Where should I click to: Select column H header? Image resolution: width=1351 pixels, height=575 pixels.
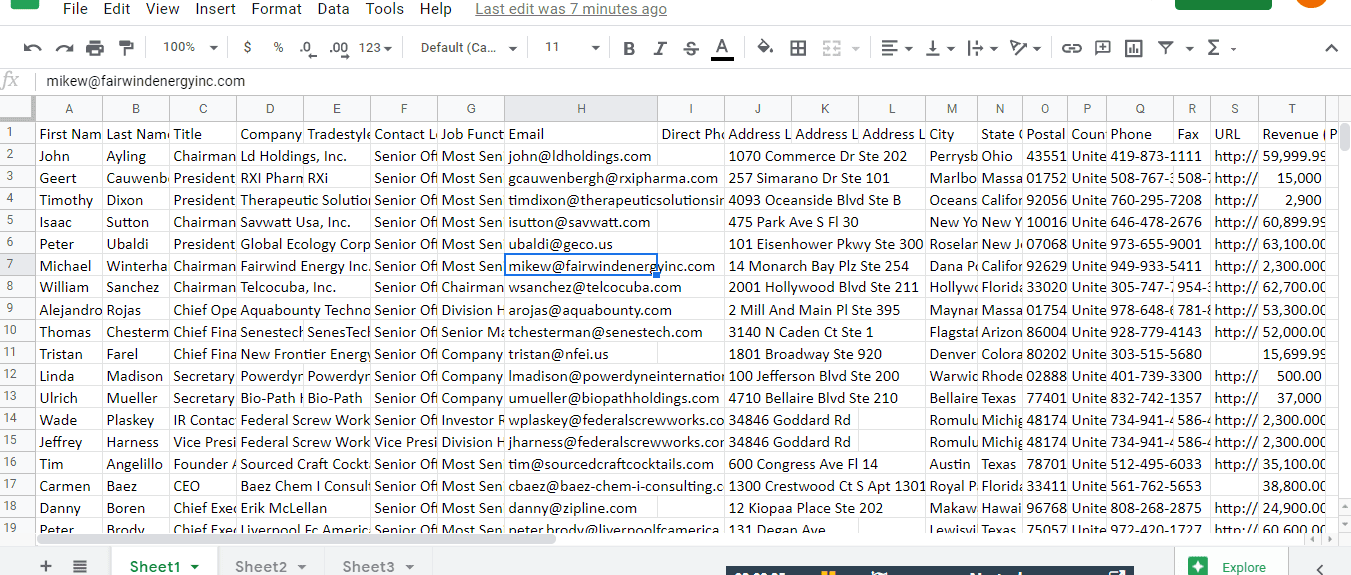point(581,109)
